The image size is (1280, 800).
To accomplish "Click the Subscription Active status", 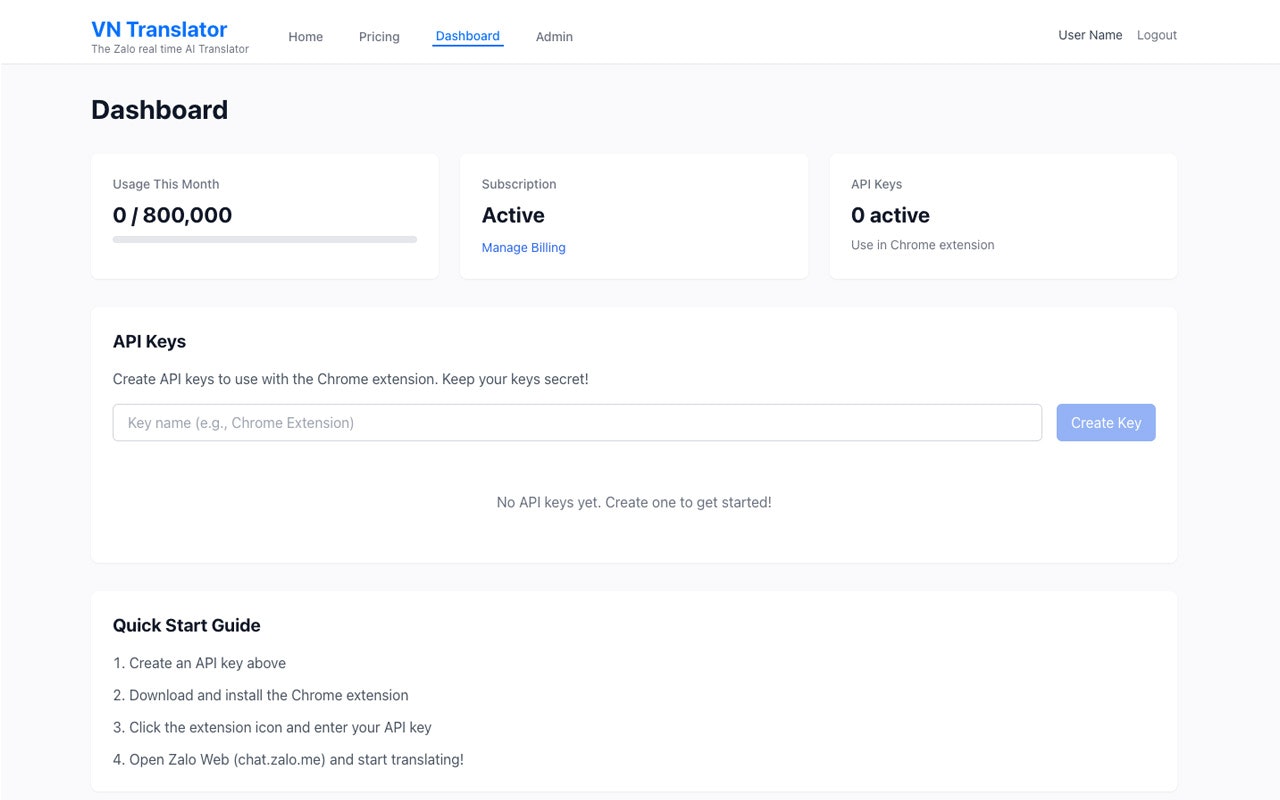I will tap(513, 215).
